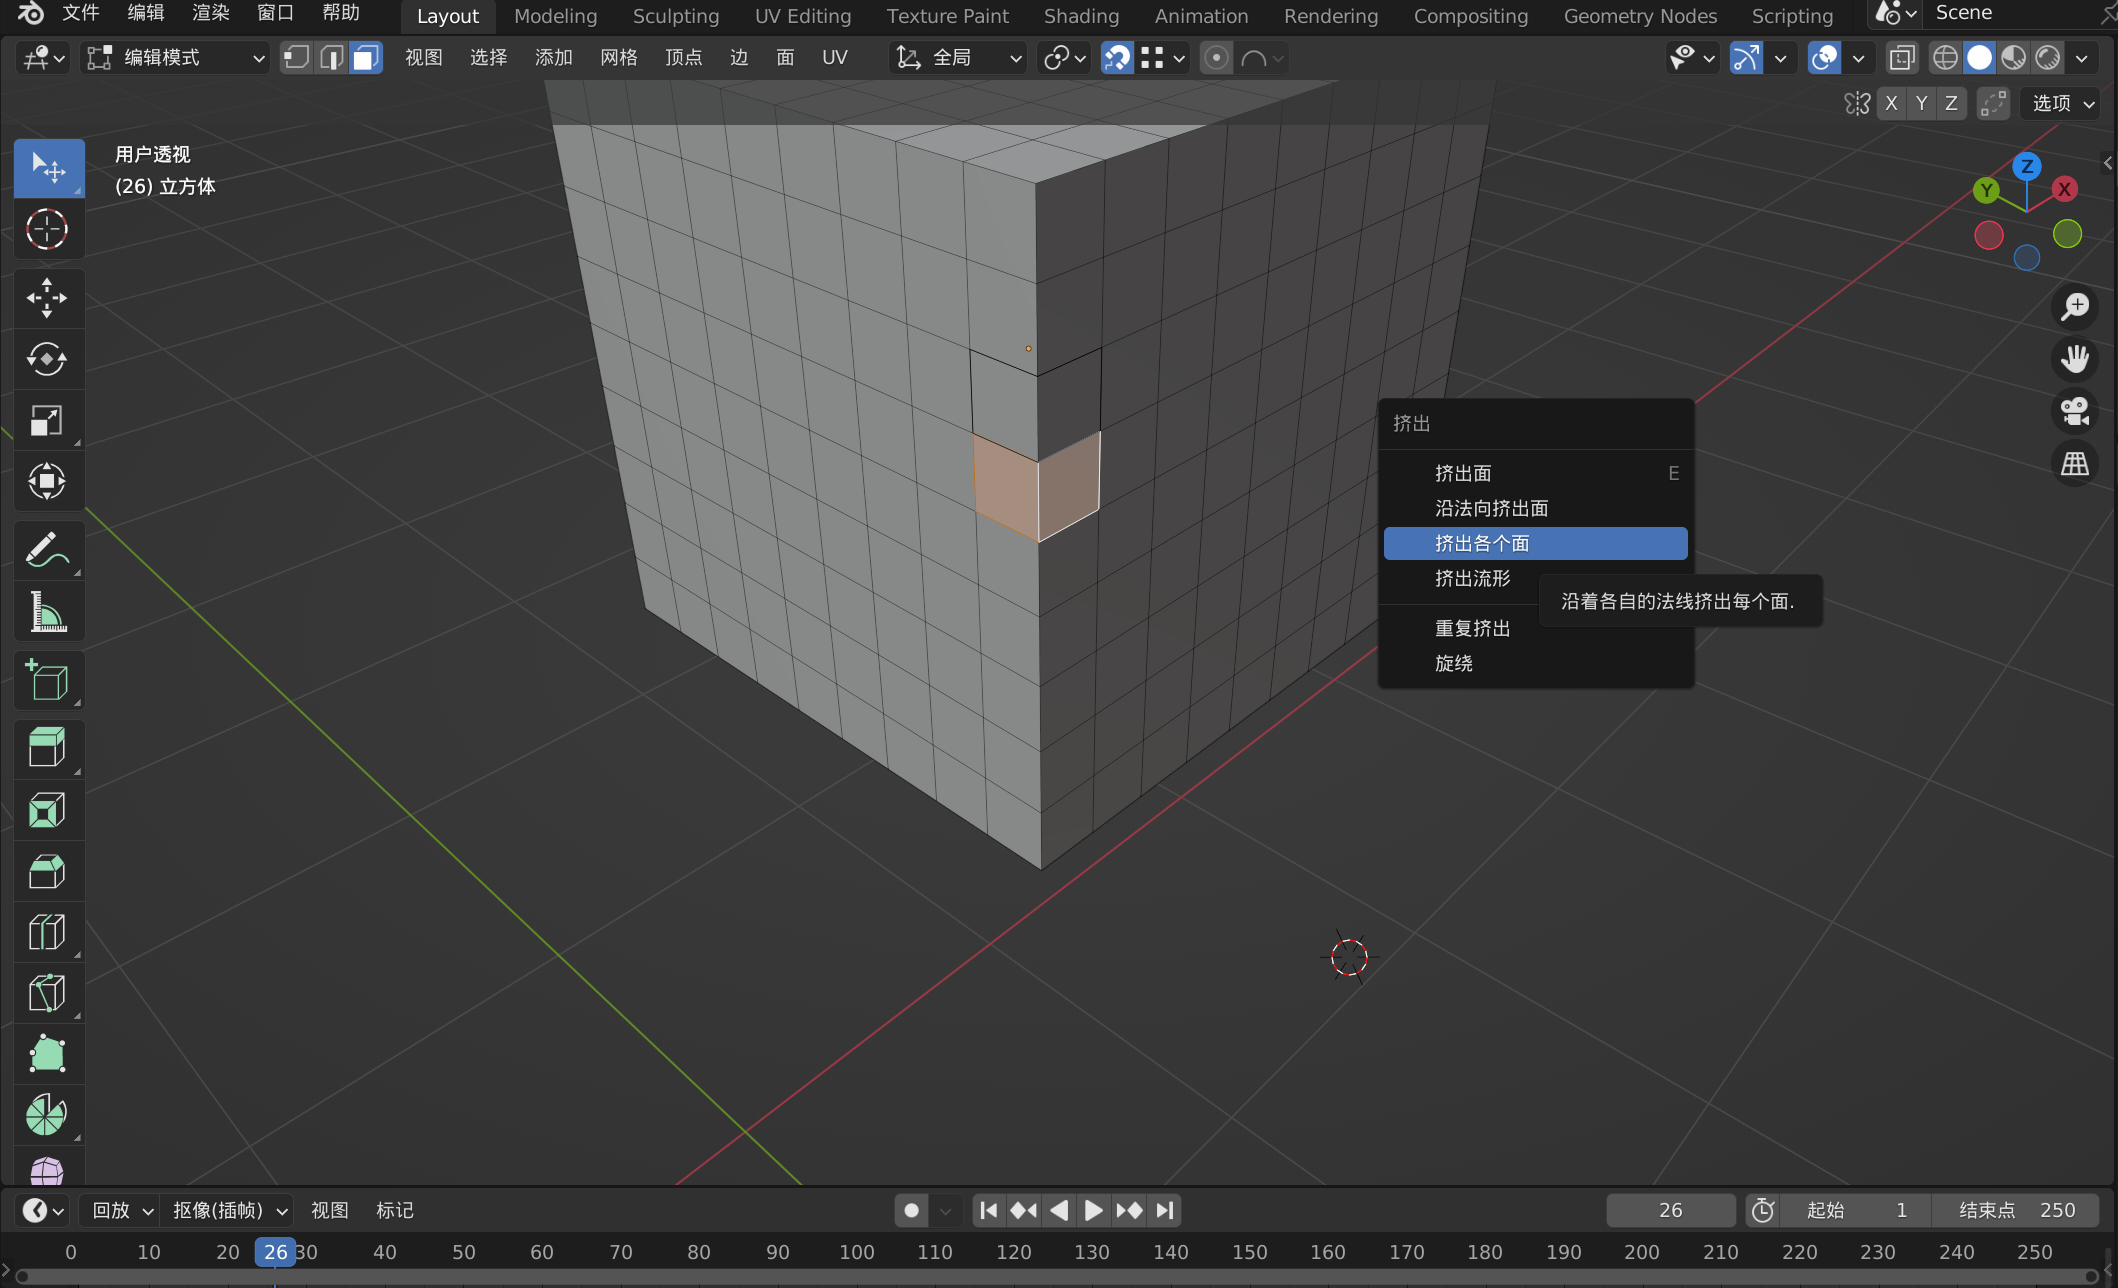The width and height of the screenshot is (2118, 1288).
Task: Choose 旋绕 menu entry
Action: click(1535, 663)
